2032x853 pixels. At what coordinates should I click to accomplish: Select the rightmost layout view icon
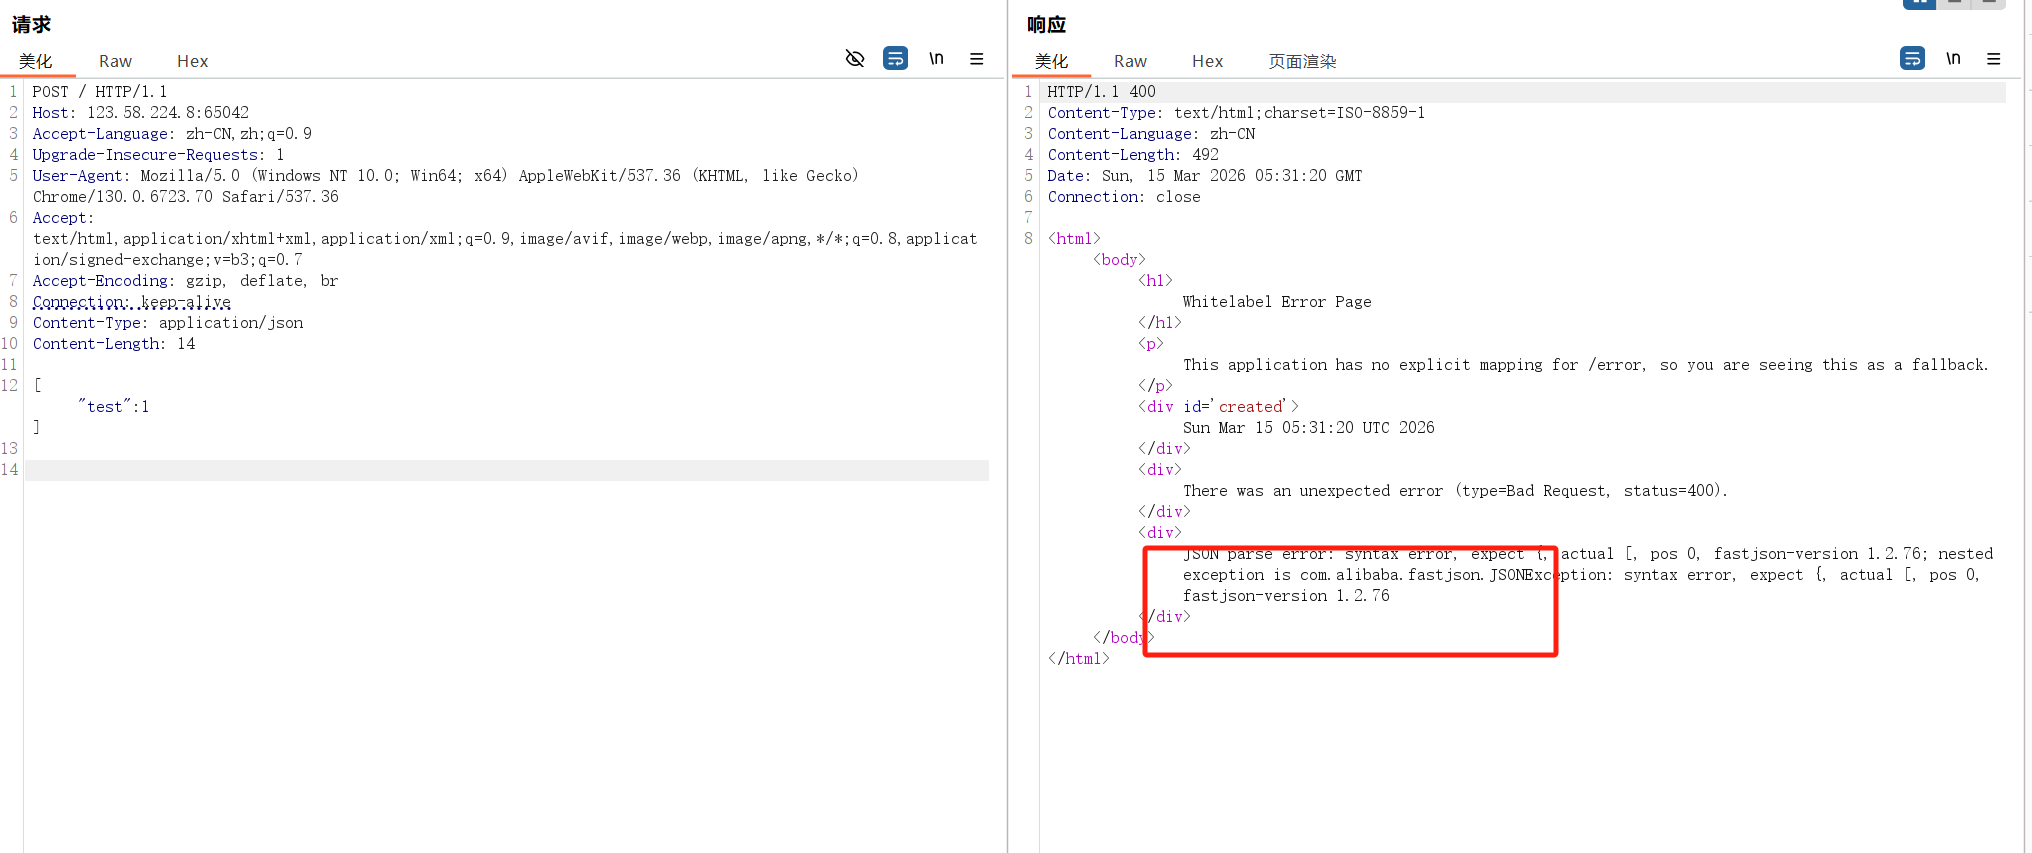click(x=1989, y=3)
